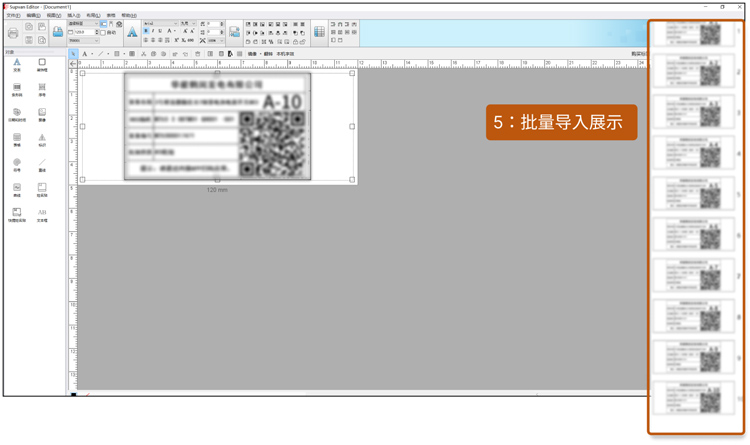Select label thumbnail 6 in the right panel
The image size is (750, 445).
[693, 234]
